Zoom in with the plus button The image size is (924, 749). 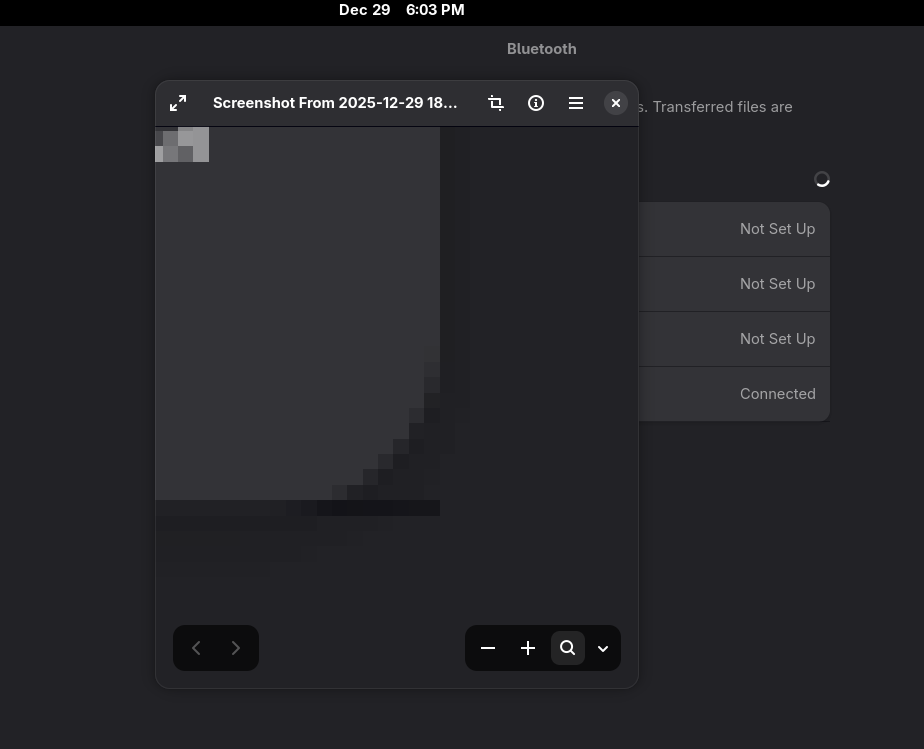click(x=528, y=648)
